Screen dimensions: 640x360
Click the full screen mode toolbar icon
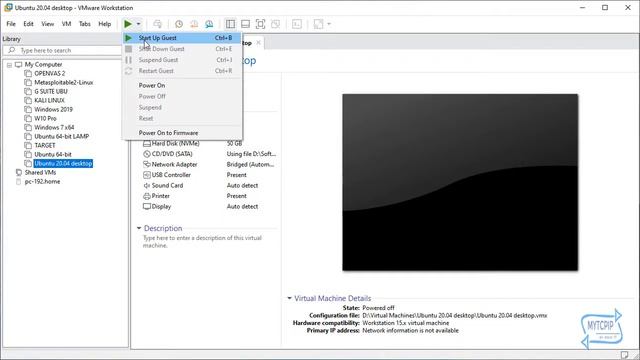pyautogui.click(x=260, y=24)
